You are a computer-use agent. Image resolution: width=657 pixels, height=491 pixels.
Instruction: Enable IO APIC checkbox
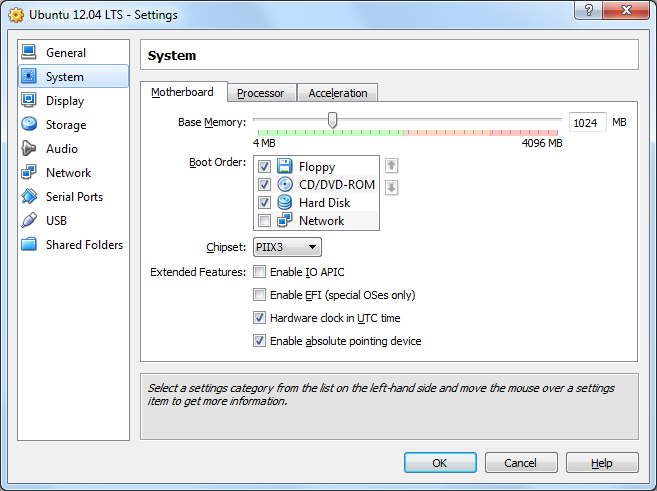(x=259, y=272)
